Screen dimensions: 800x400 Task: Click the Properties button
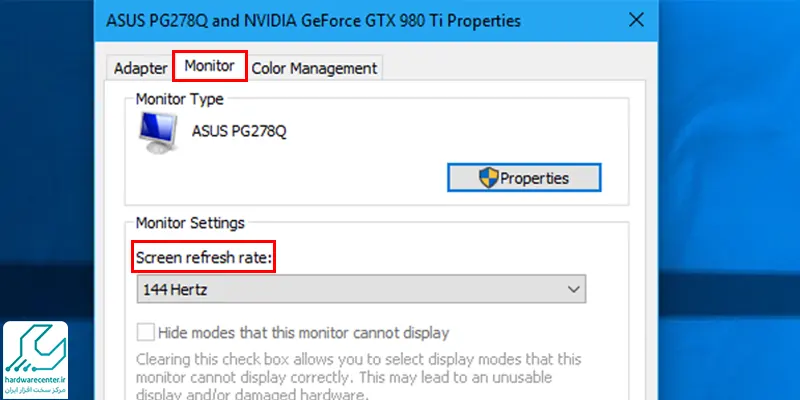(524, 178)
